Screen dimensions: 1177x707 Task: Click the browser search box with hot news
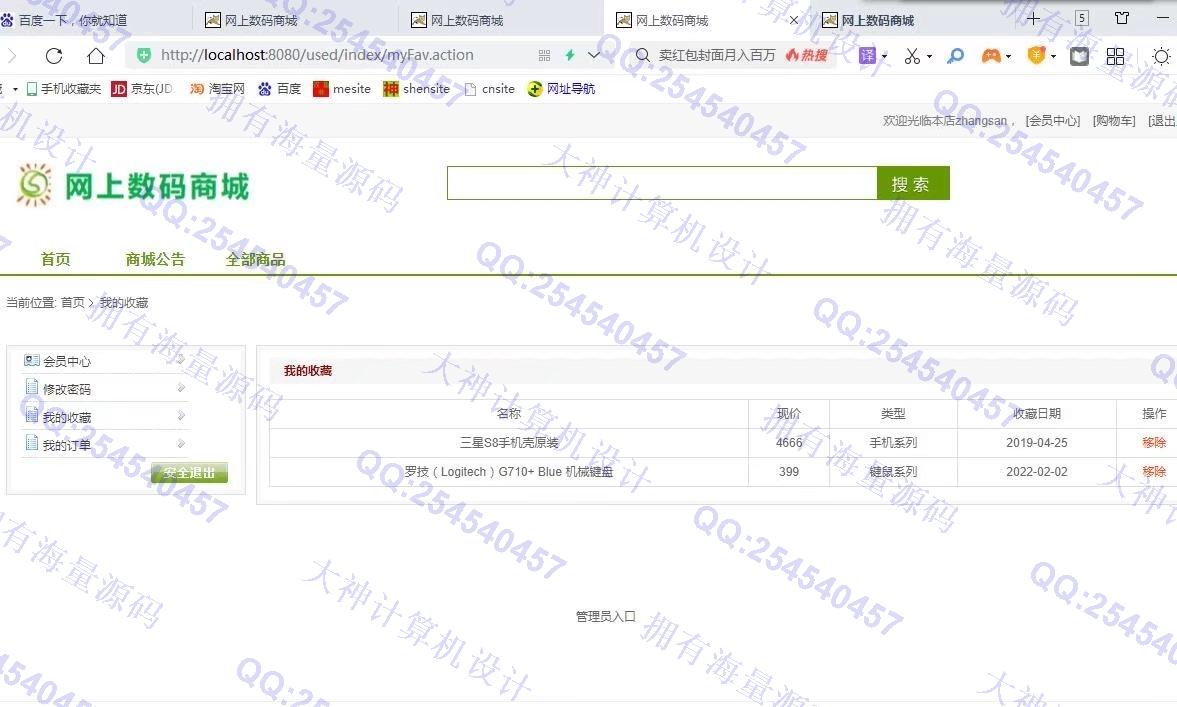point(732,55)
